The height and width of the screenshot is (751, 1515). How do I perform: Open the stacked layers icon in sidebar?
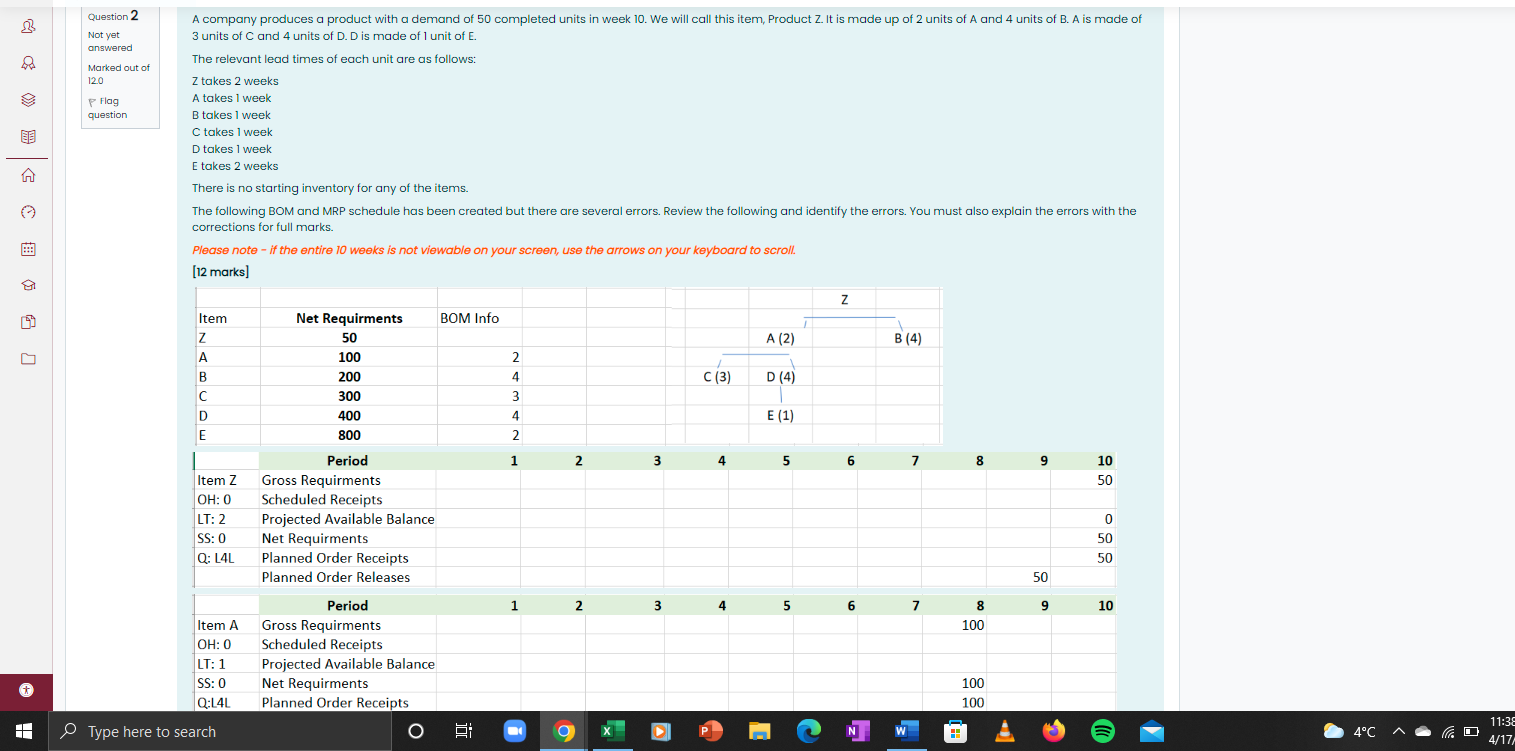(x=28, y=101)
